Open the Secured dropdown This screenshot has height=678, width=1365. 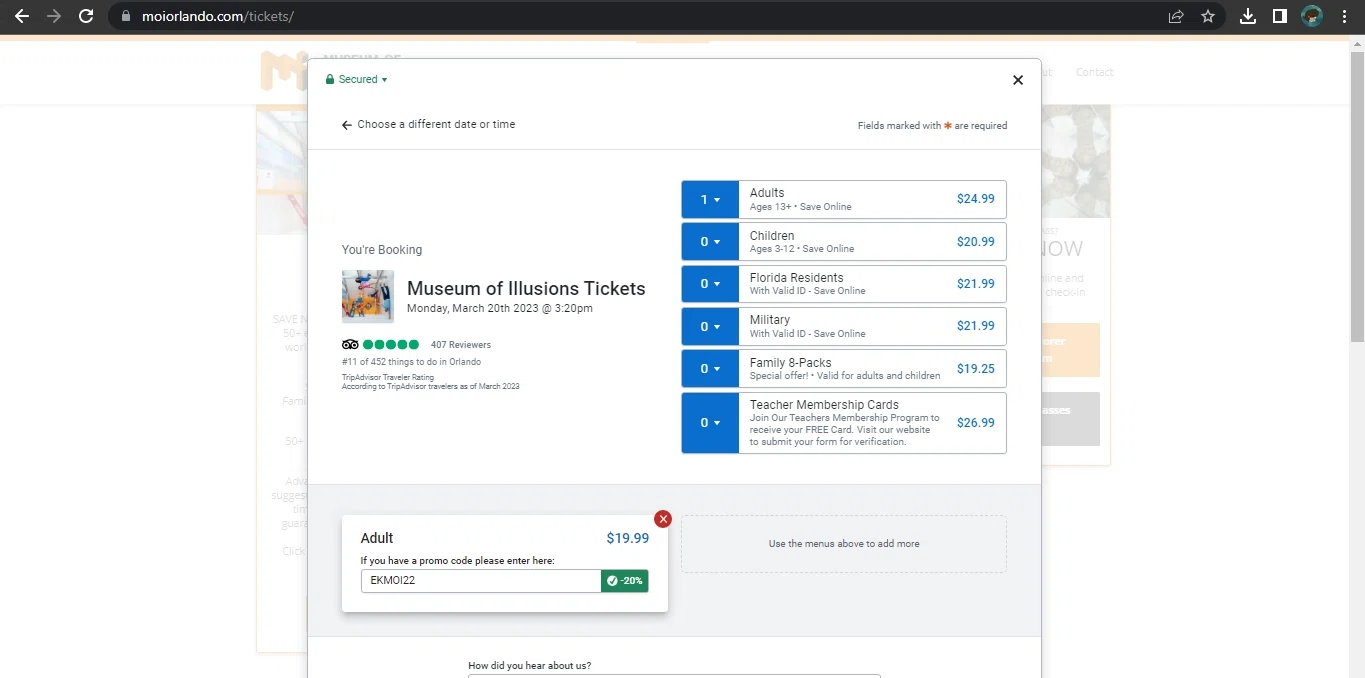pos(357,79)
